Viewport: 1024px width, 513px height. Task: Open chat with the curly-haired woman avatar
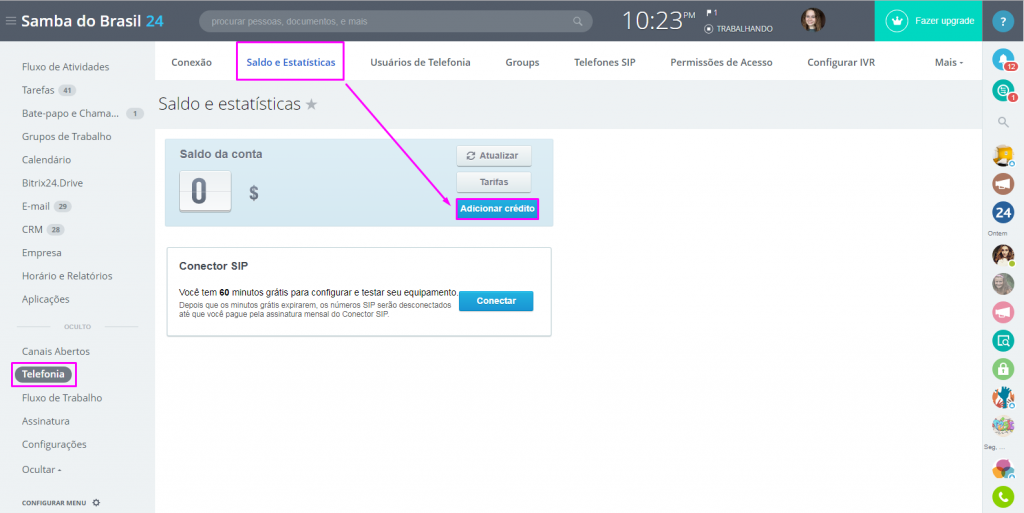point(1003,255)
